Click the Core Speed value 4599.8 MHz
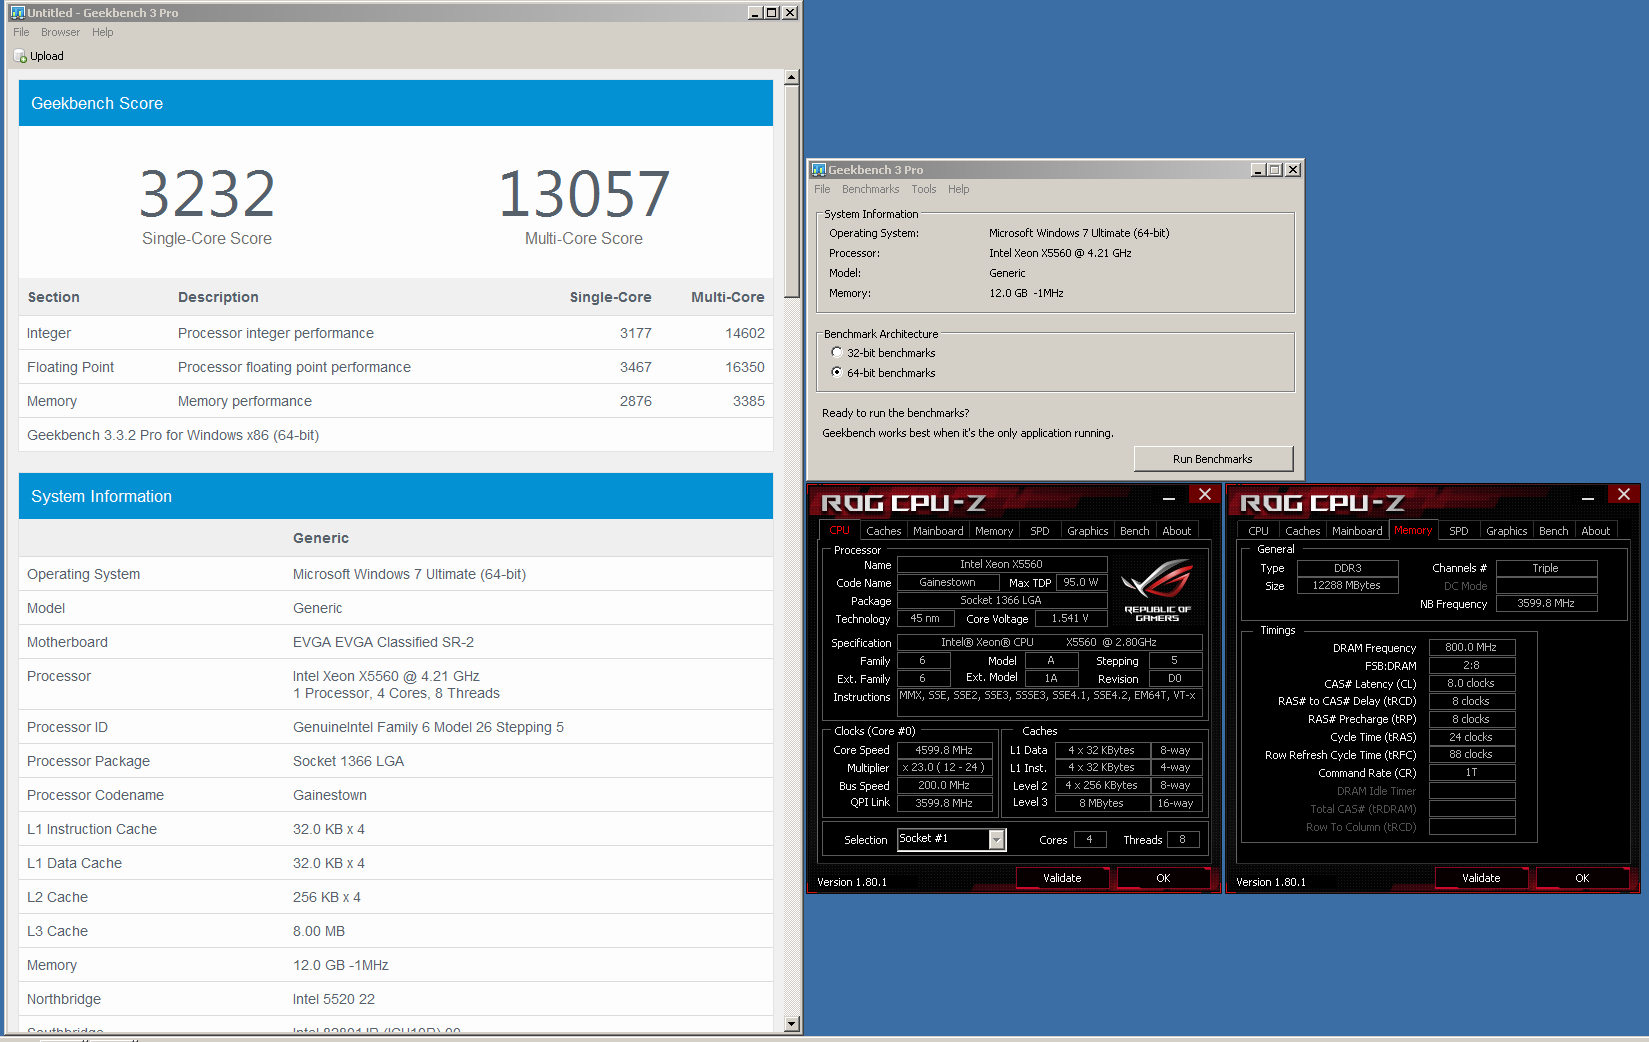The width and height of the screenshot is (1649, 1042). [x=944, y=750]
